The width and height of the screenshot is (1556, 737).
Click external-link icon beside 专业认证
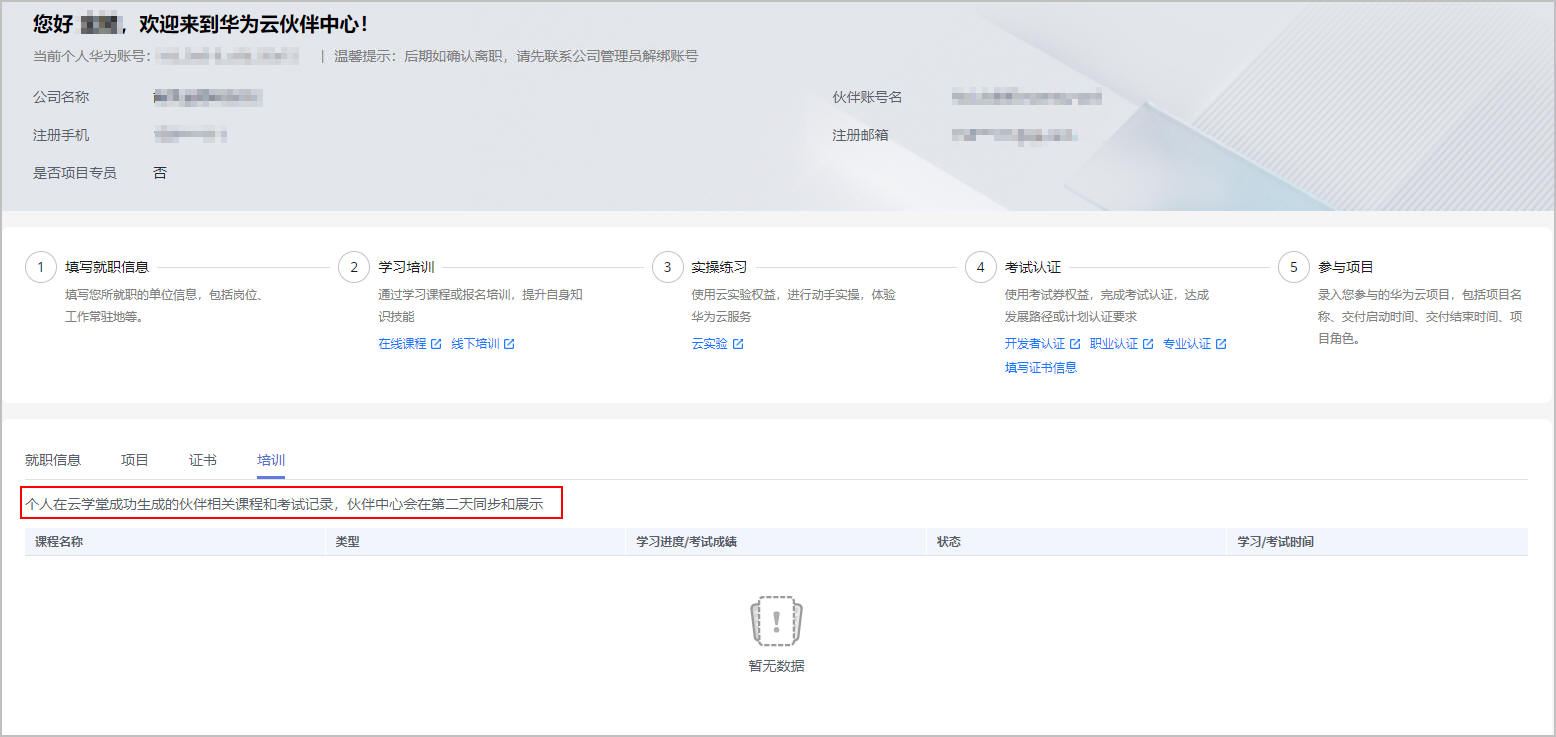(1221, 344)
